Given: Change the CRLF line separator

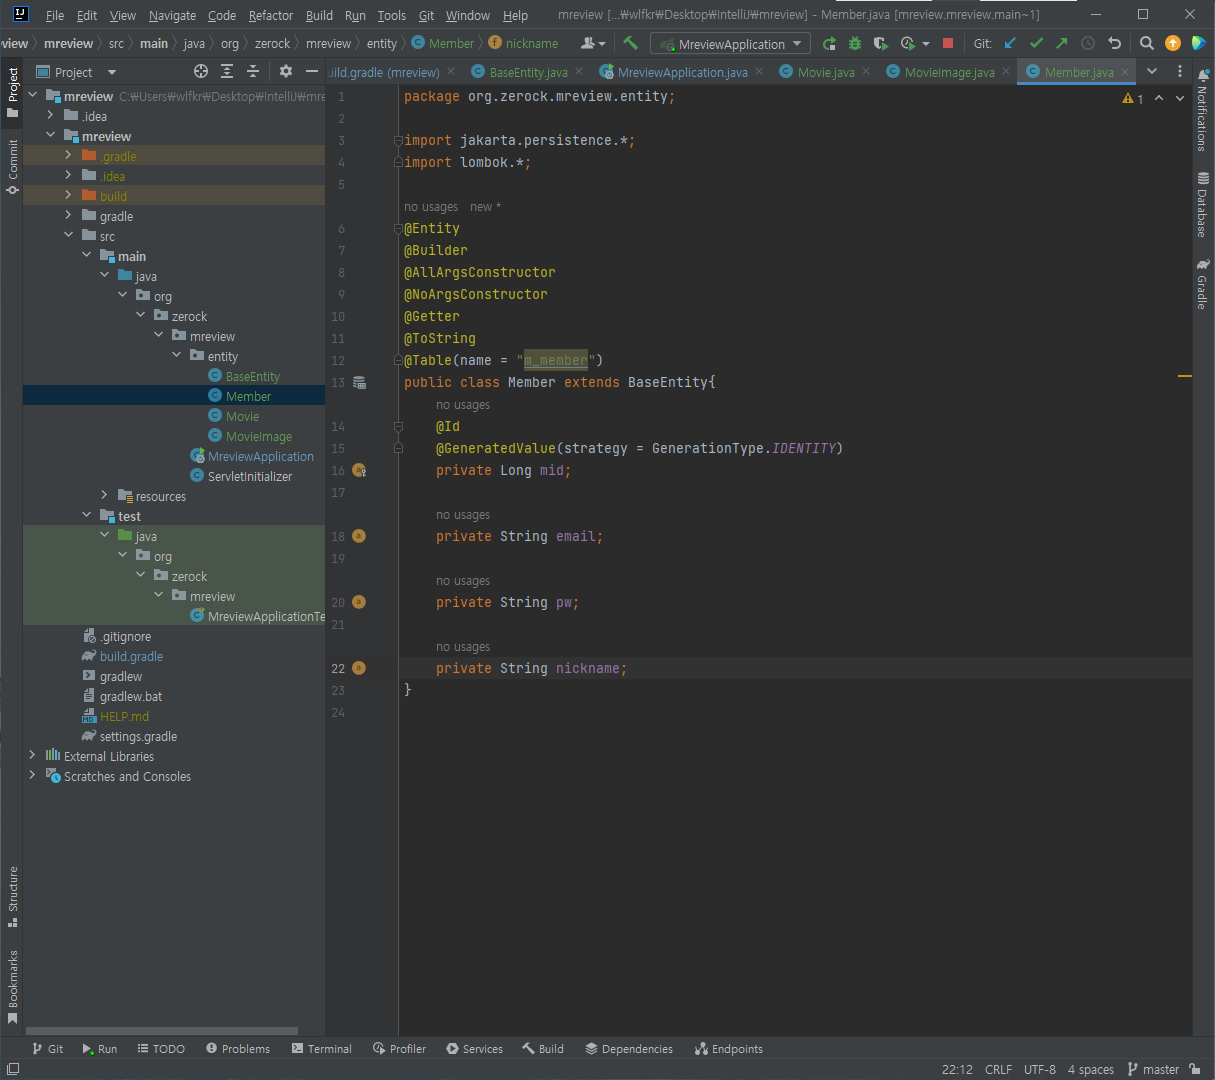Looking at the screenshot, I should click(998, 1069).
